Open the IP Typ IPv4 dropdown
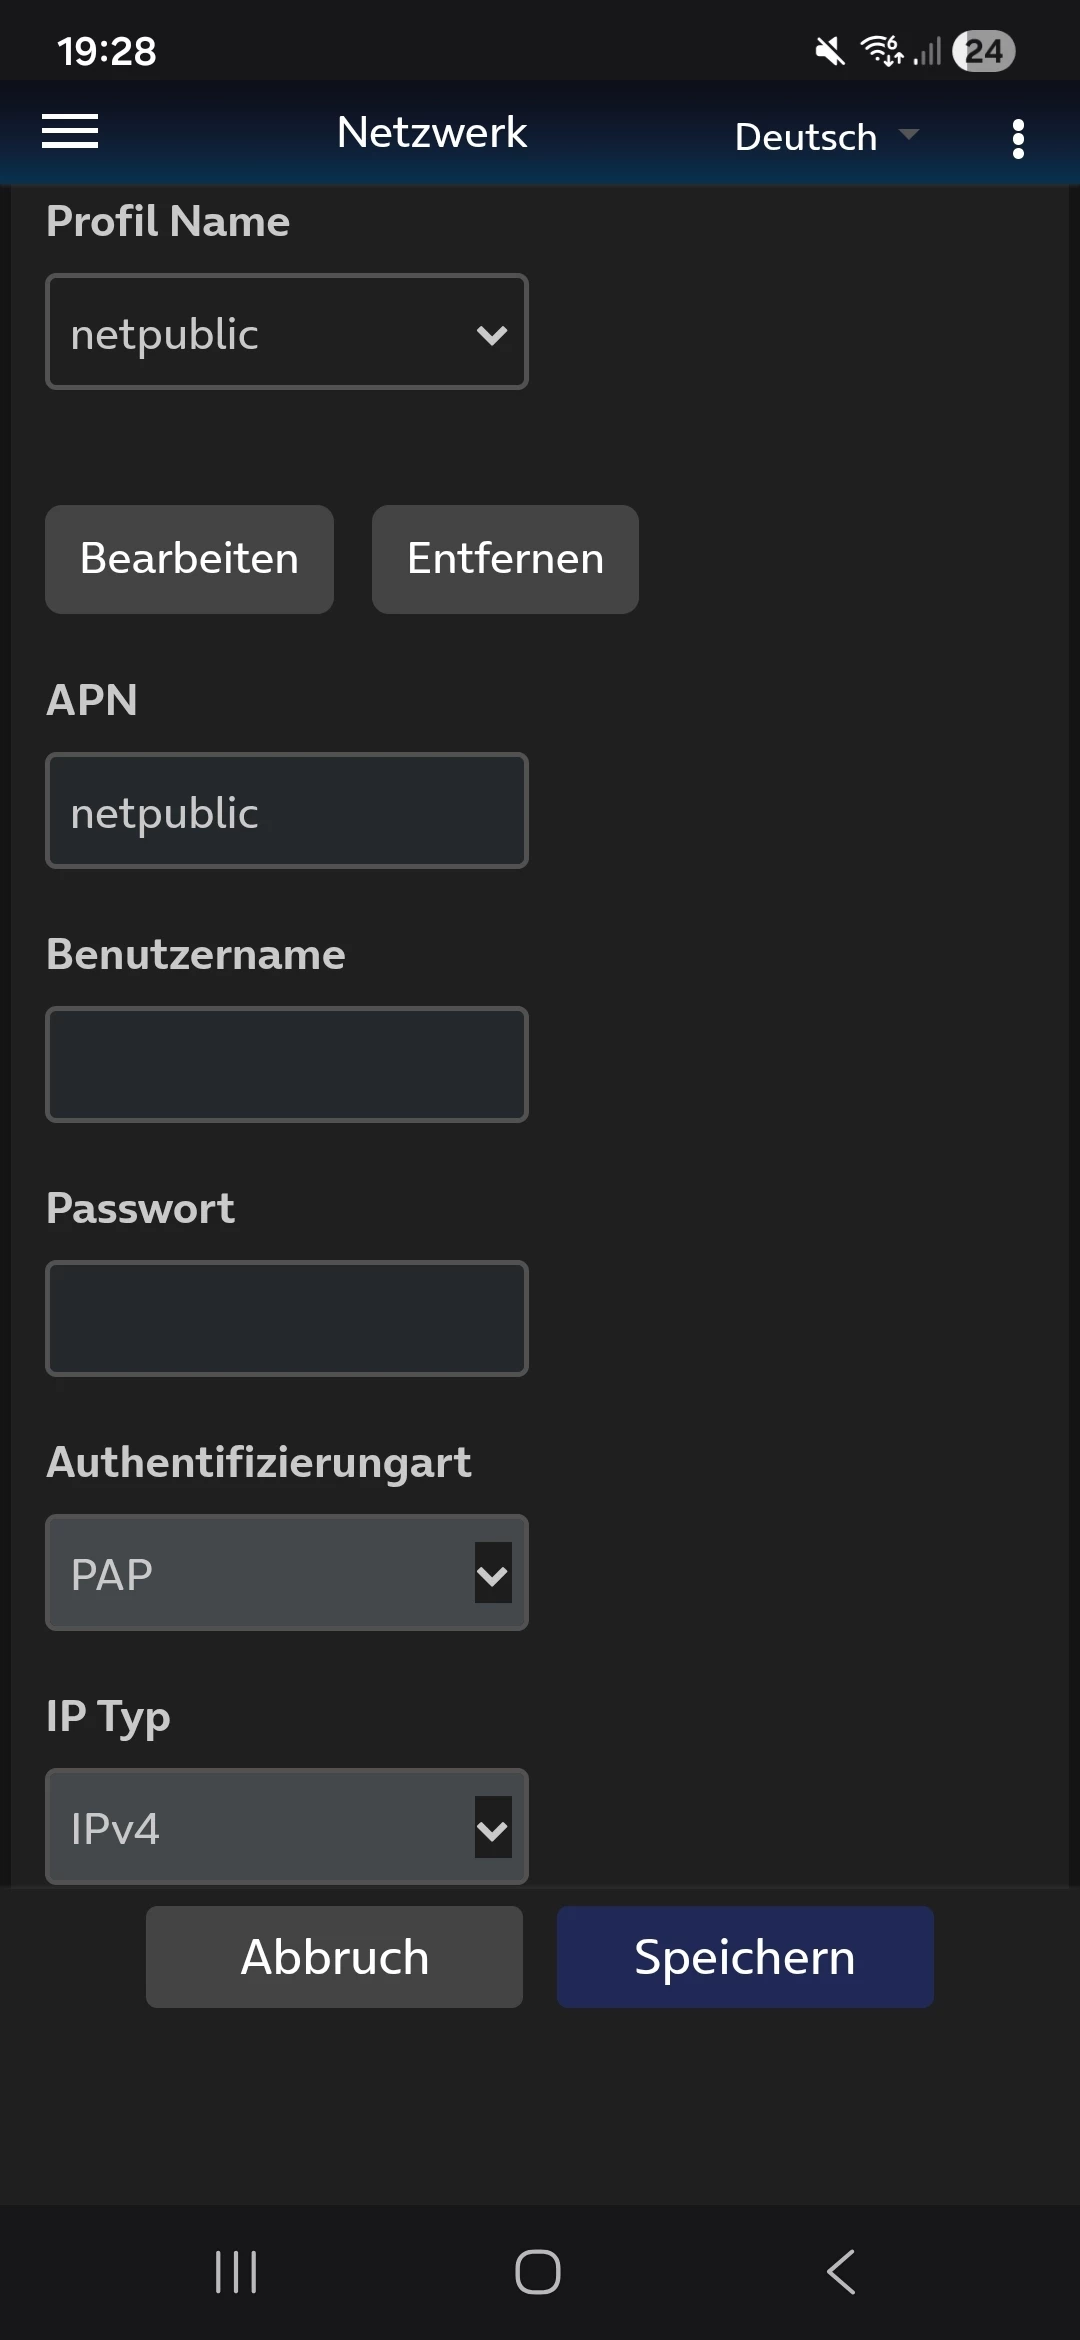Screen dimensions: 1080x2340 (287, 1827)
